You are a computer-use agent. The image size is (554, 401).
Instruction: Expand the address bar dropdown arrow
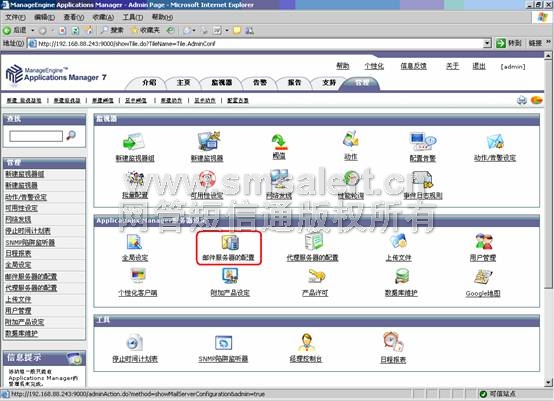pos(487,43)
